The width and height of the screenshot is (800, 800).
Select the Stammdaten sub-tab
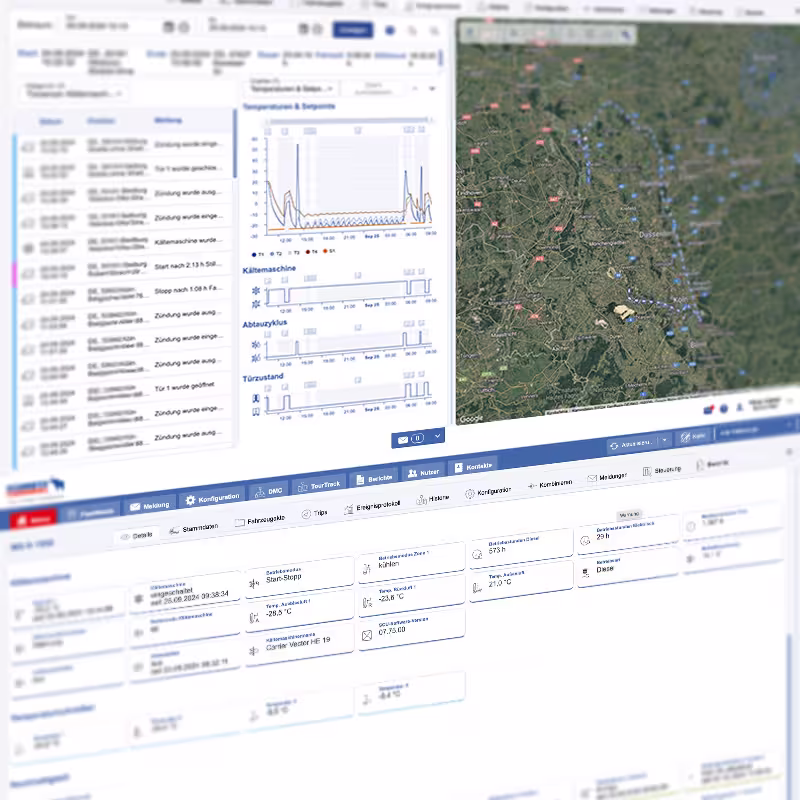point(194,529)
